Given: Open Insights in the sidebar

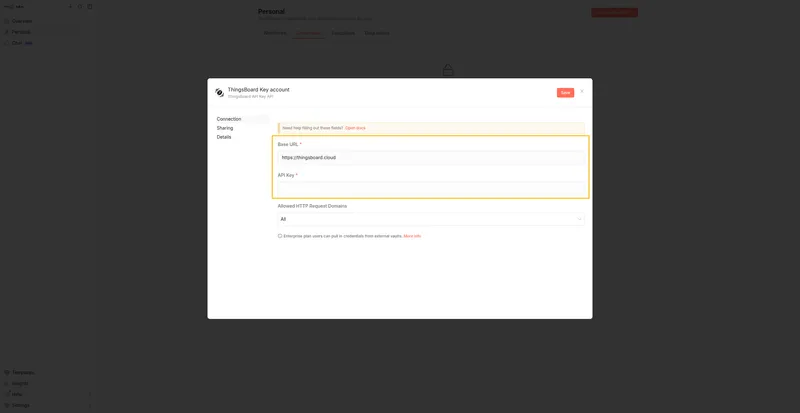Looking at the screenshot, I should coord(20,383).
